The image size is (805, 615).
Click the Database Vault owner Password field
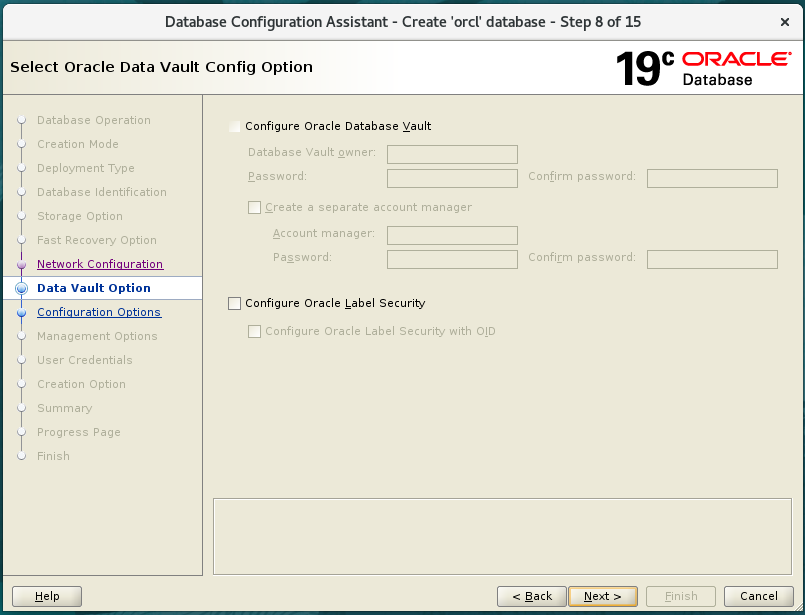point(452,178)
